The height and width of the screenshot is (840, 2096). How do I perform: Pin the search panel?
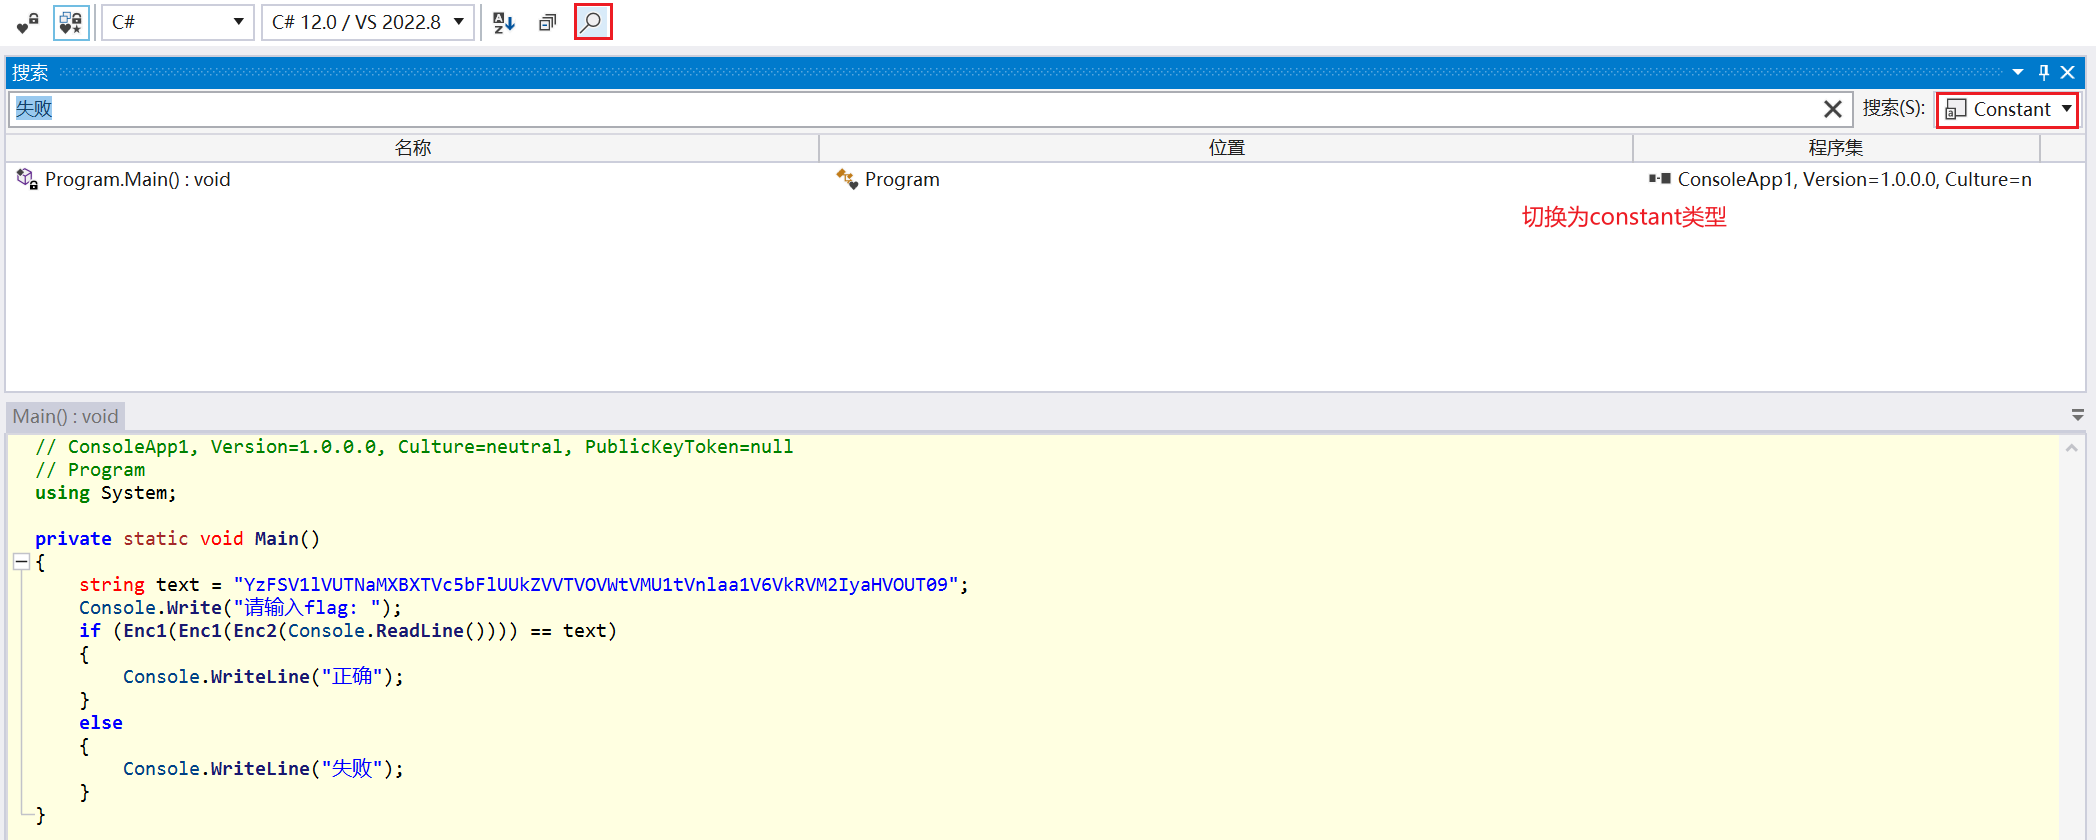2044,72
